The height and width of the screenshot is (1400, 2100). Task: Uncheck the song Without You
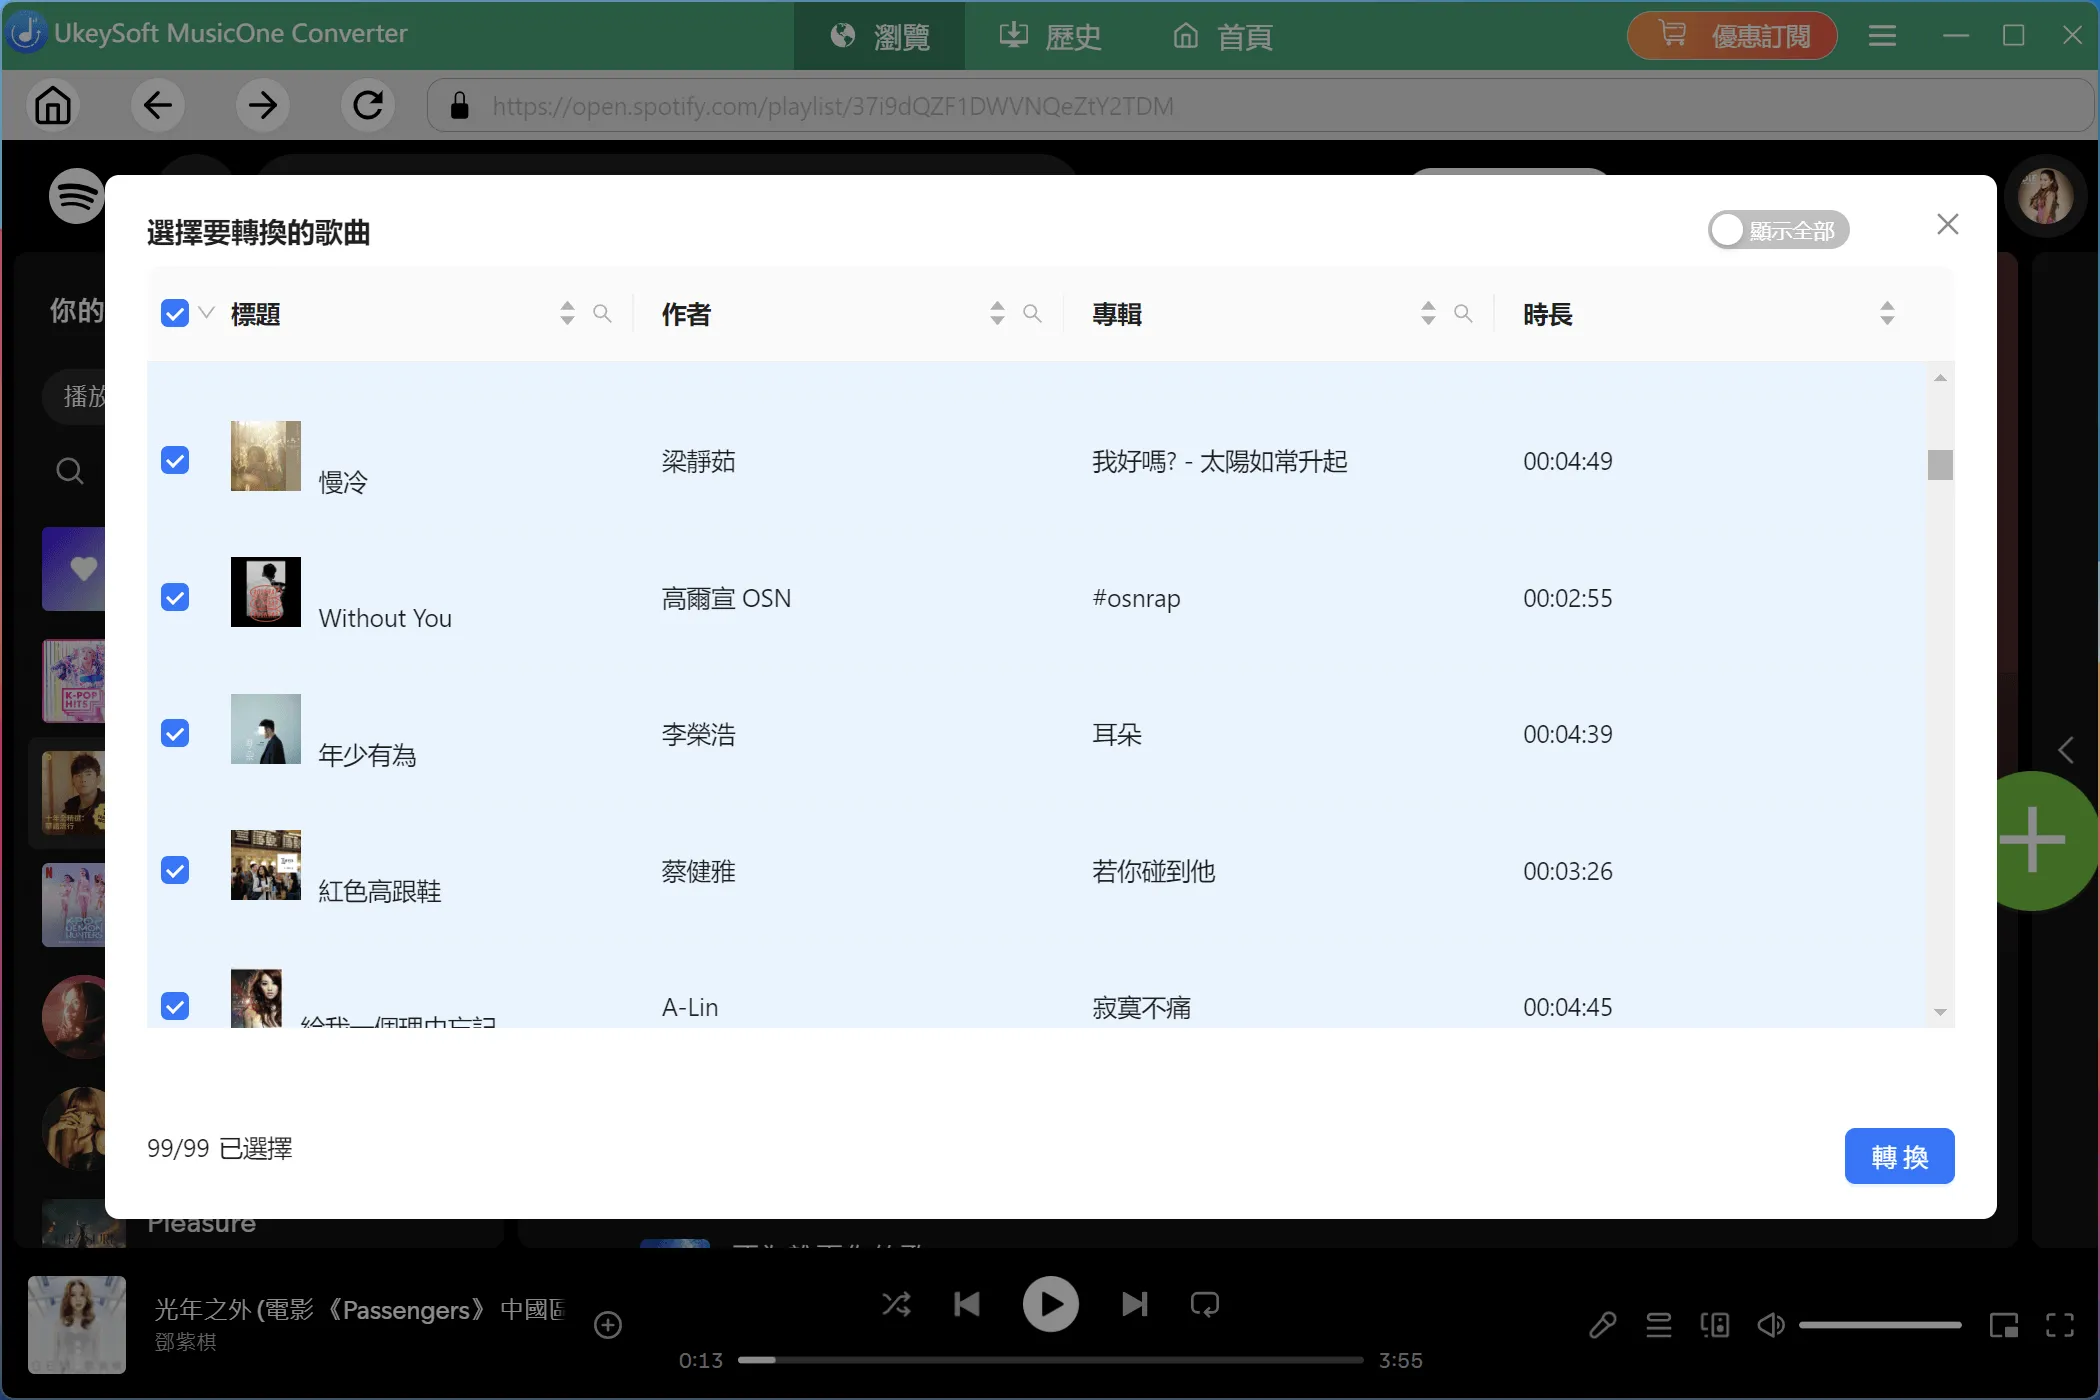click(174, 598)
